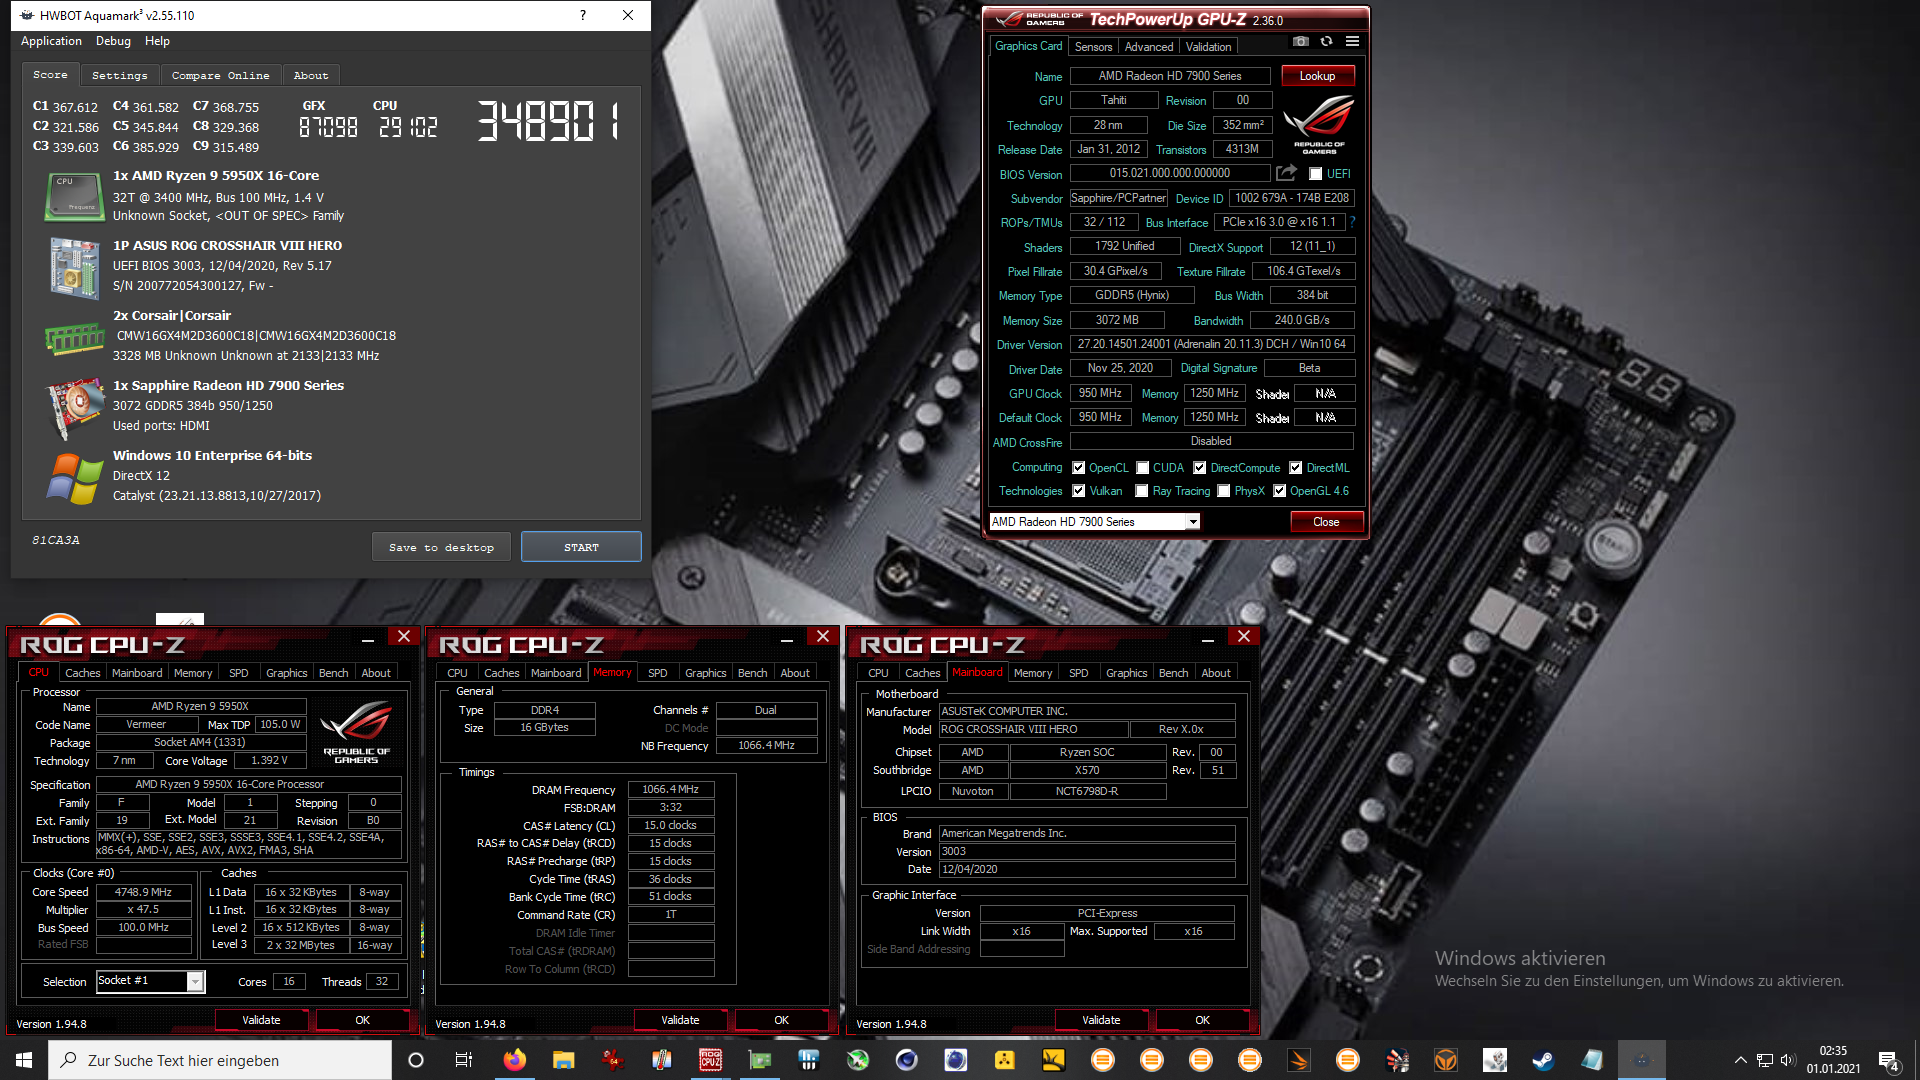This screenshot has height=1080, width=1920.
Task: Switch to Compare Online tab
Action: [220, 75]
